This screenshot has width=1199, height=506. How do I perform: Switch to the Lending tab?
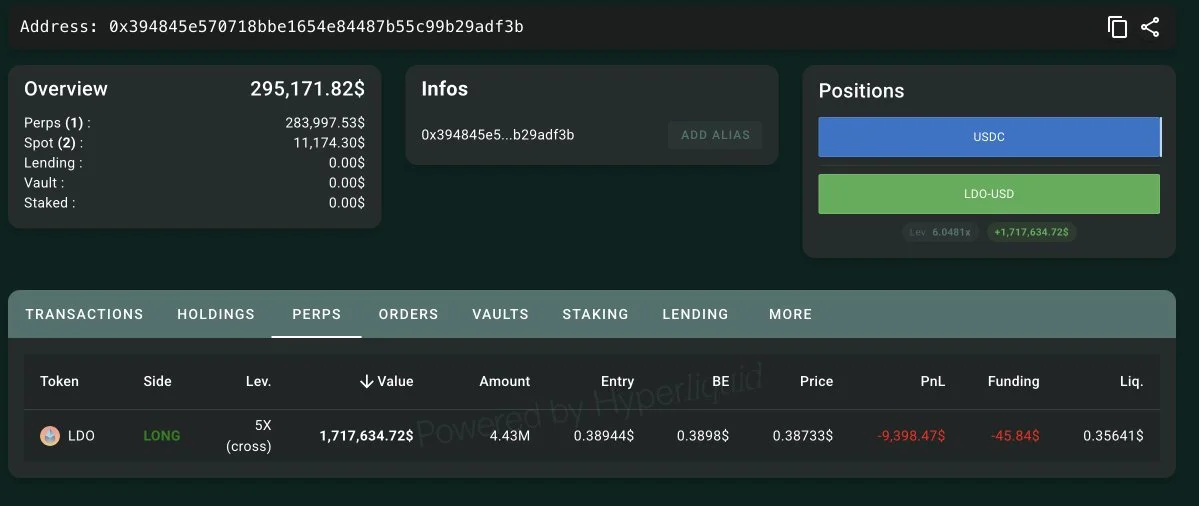tap(695, 314)
